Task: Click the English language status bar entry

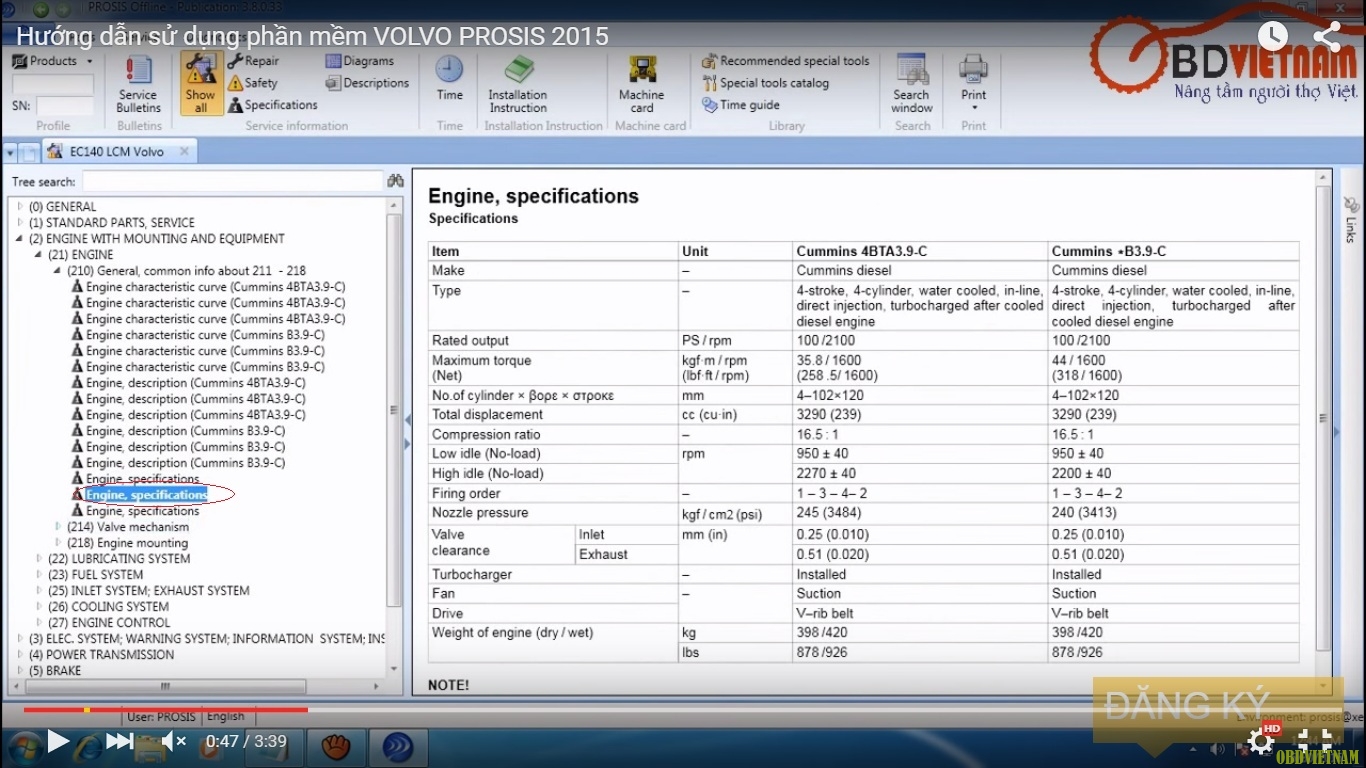Action: (226, 716)
